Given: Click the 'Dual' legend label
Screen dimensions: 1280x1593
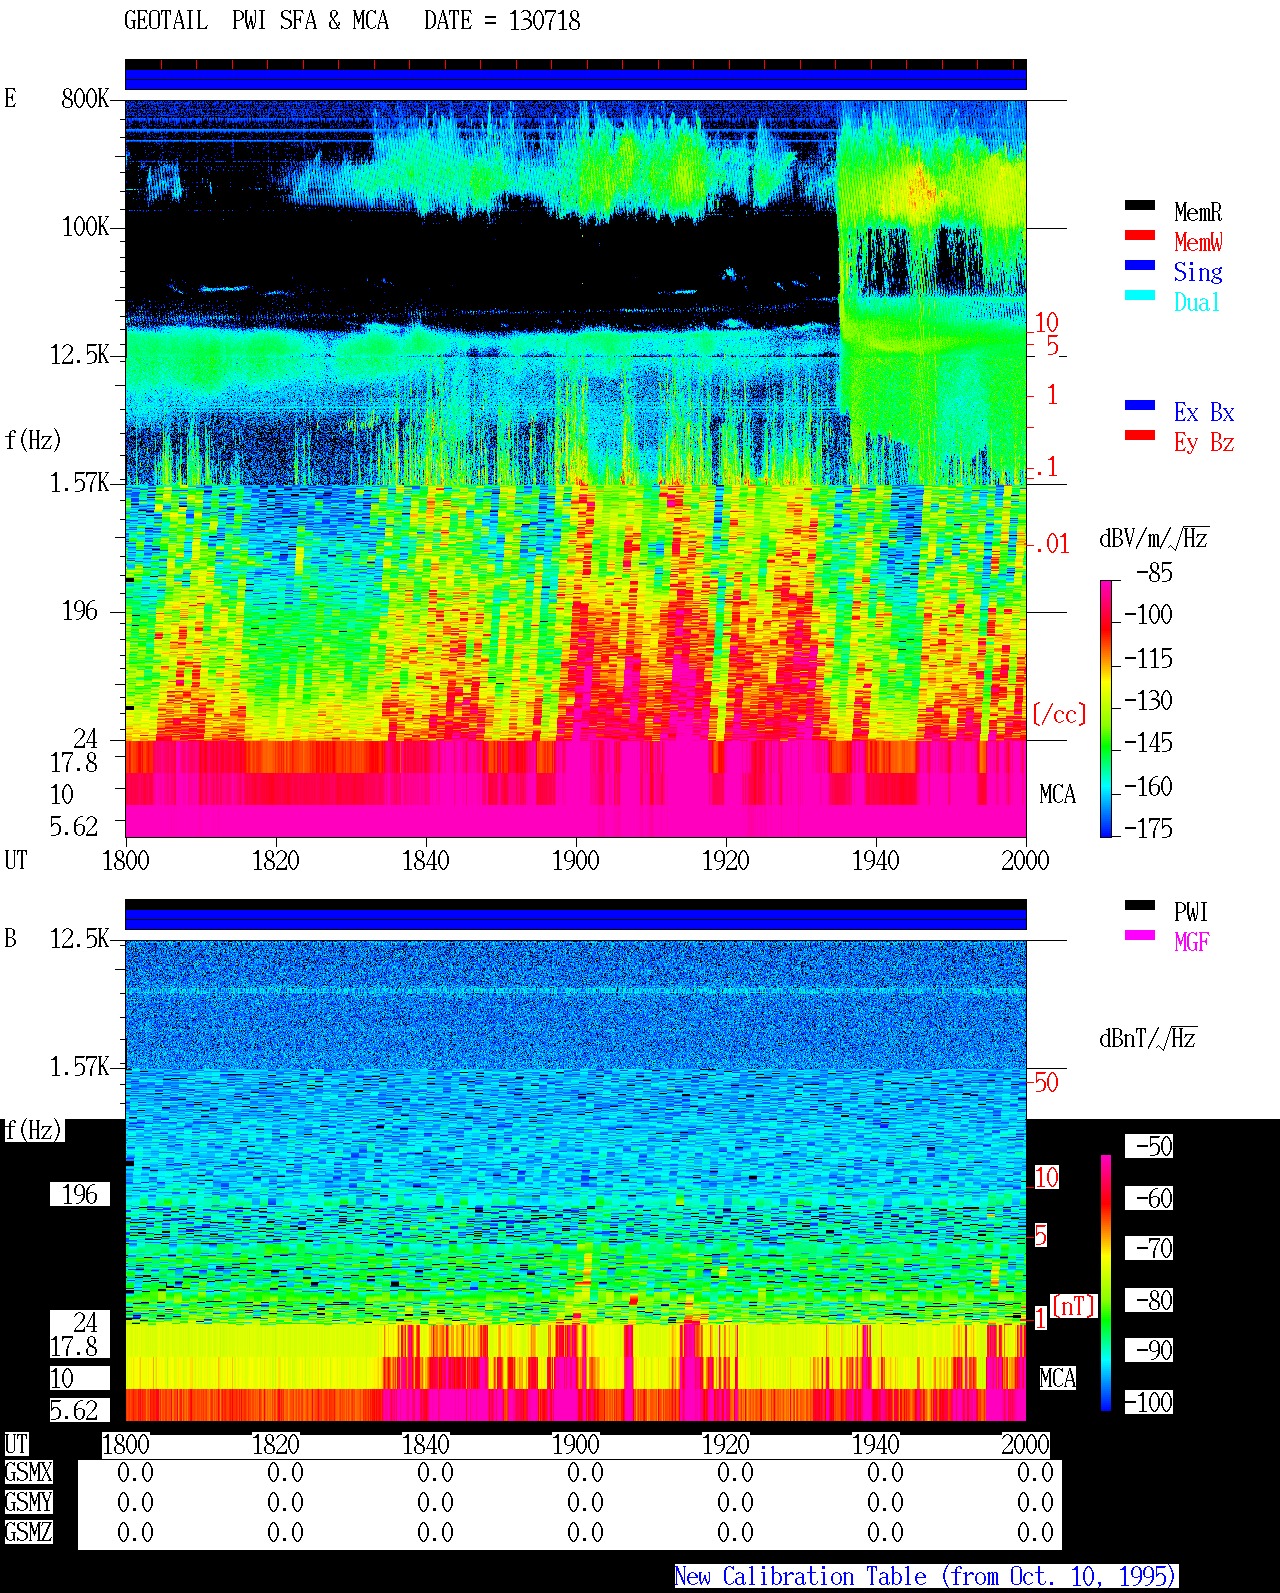Looking at the screenshot, I should click(1198, 302).
